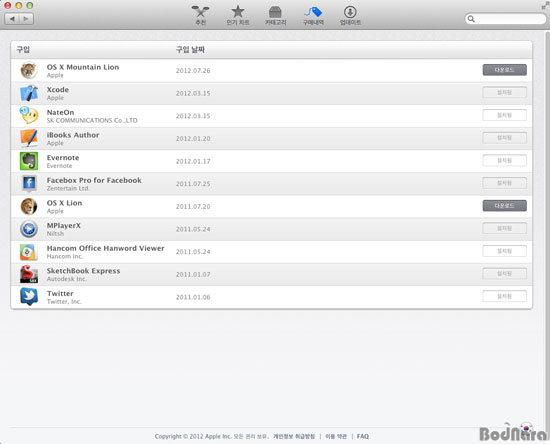The height and width of the screenshot is (444, 550).
Task: Open the OS X Mountain Lion title
Action: coord(83,67)
